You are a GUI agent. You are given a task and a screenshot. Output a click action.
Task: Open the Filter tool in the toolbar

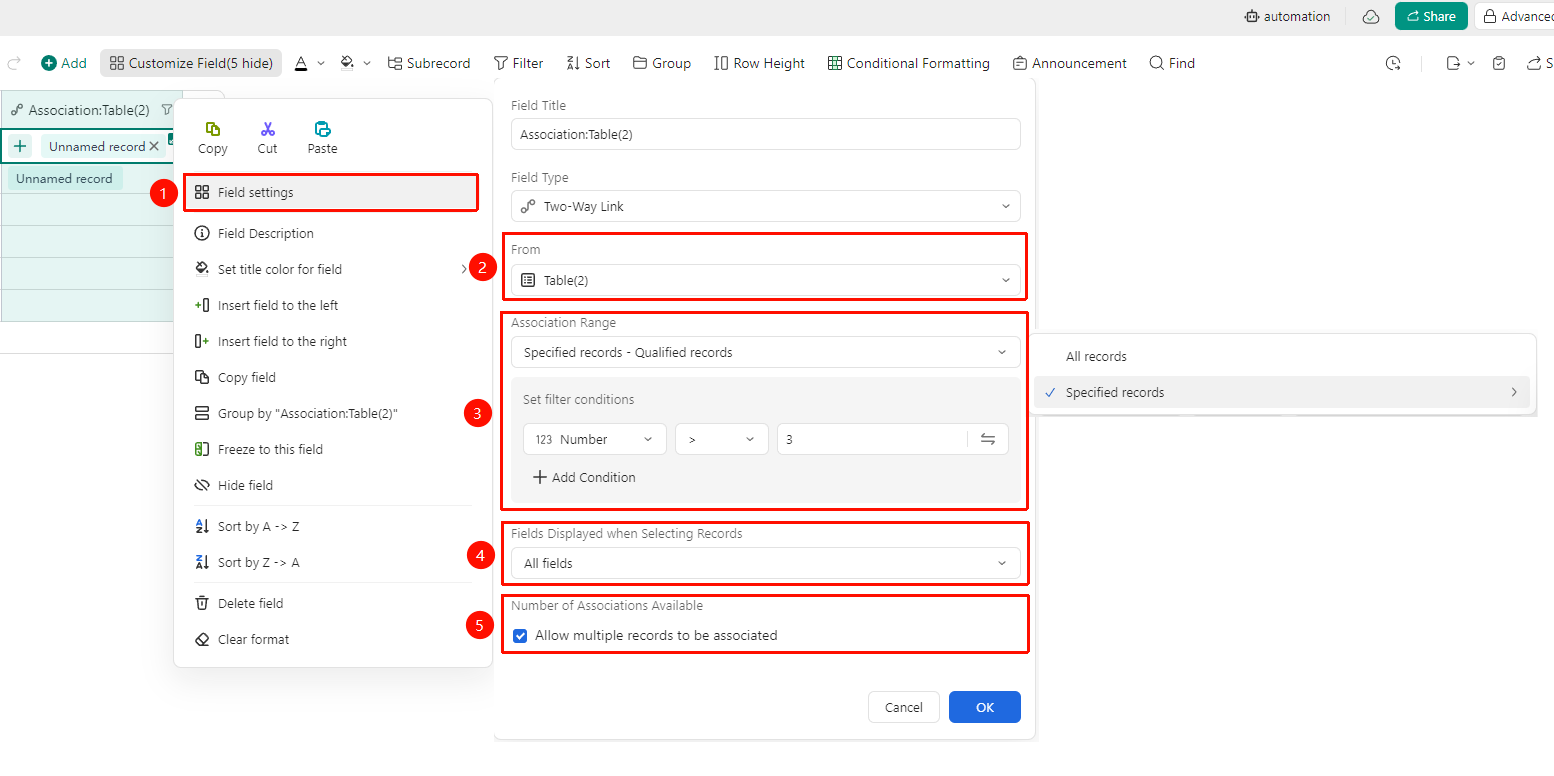518,63
